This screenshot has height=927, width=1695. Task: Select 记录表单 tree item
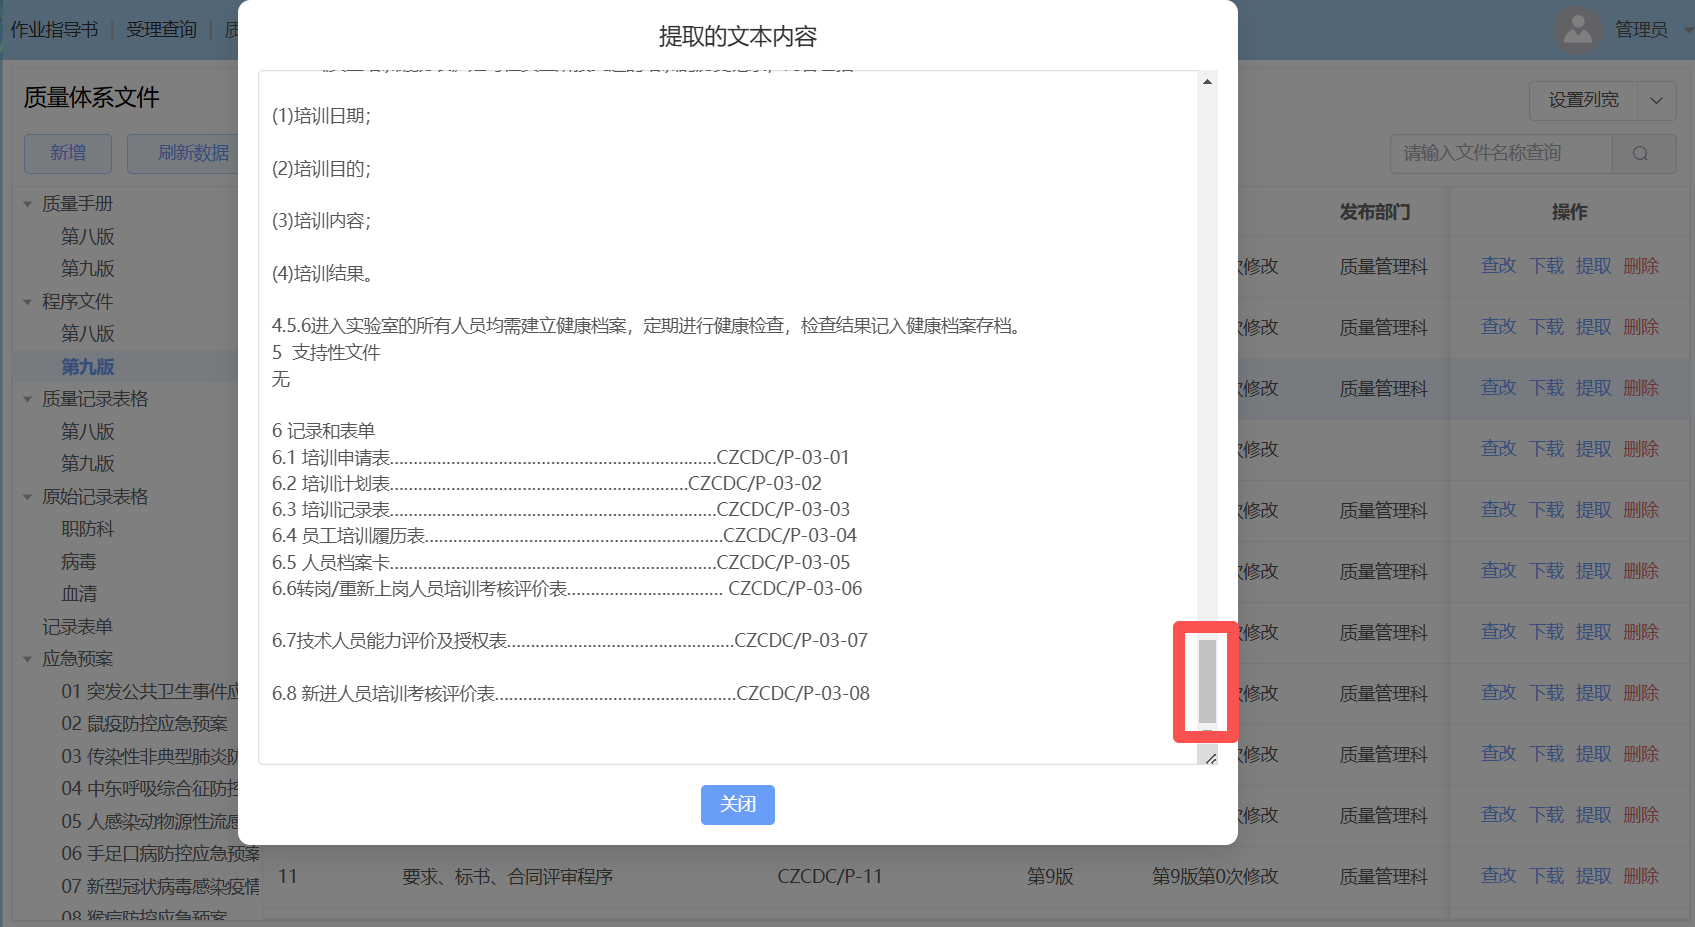77,626
